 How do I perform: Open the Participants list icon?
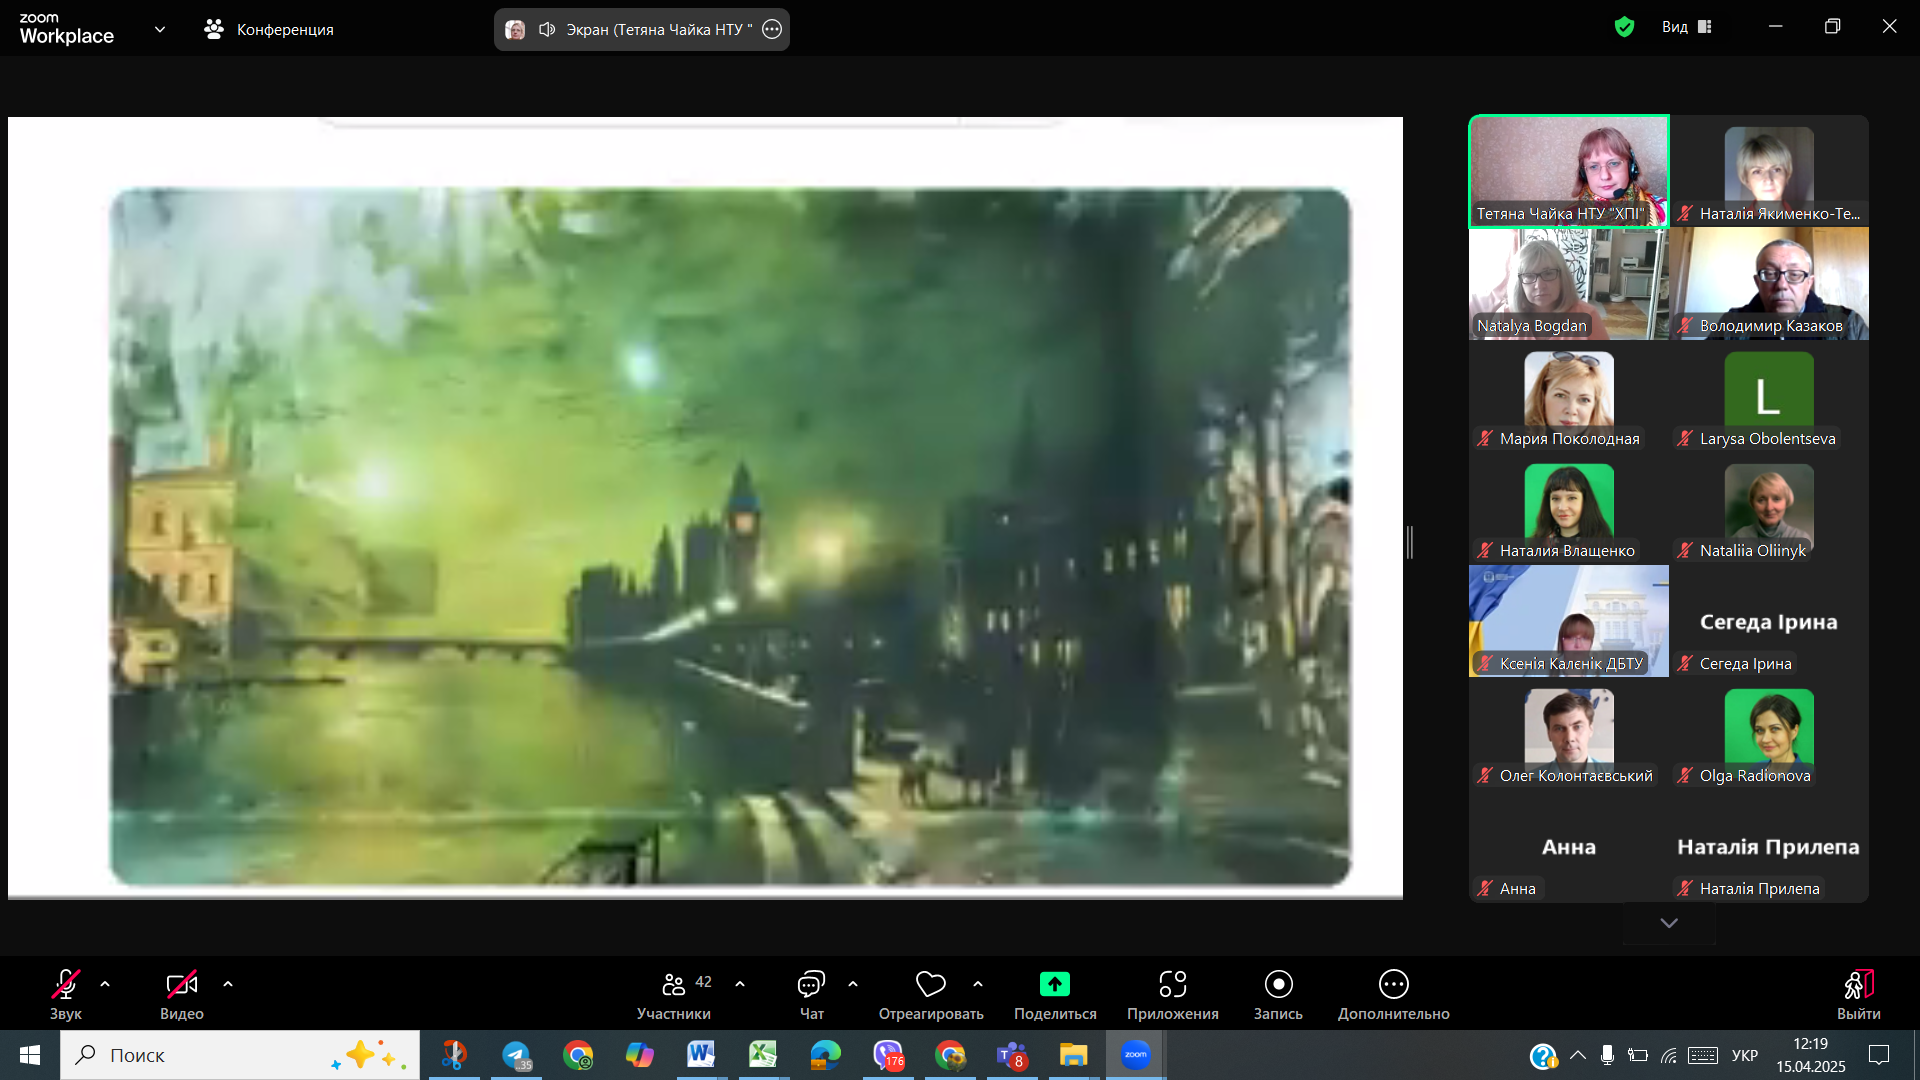pyautogui.click(x=674, y=985)
